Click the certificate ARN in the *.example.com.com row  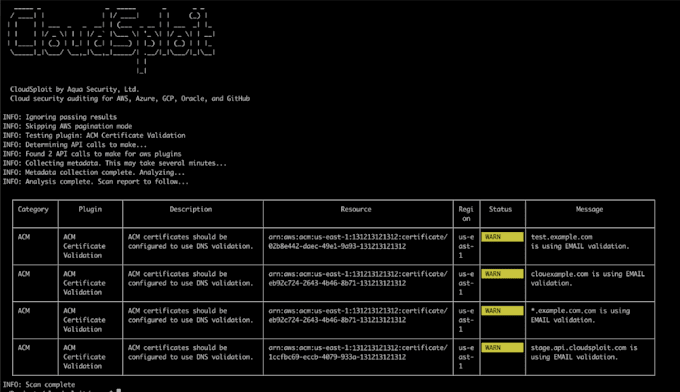pyautogui.click(x=358, y=315)
